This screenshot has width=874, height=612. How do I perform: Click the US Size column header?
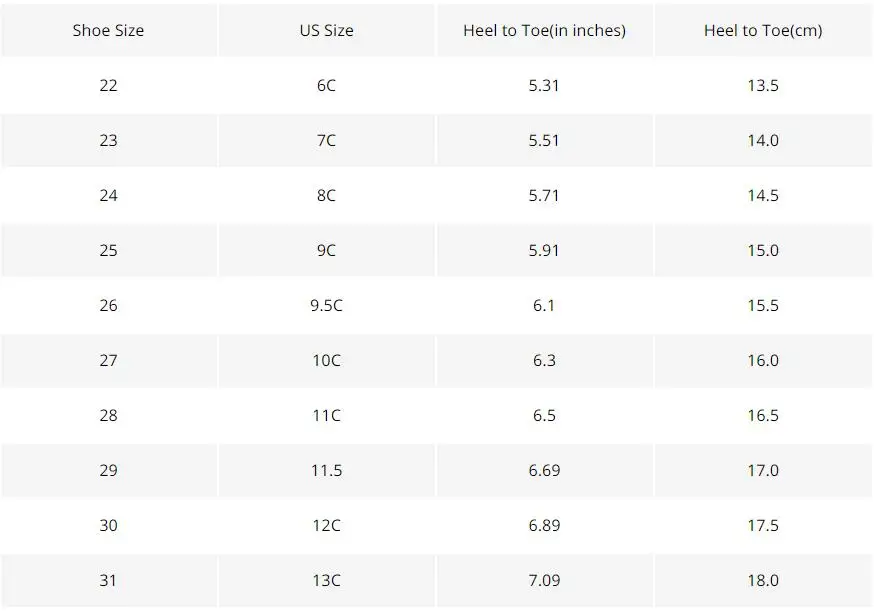(x=326, y=30)
